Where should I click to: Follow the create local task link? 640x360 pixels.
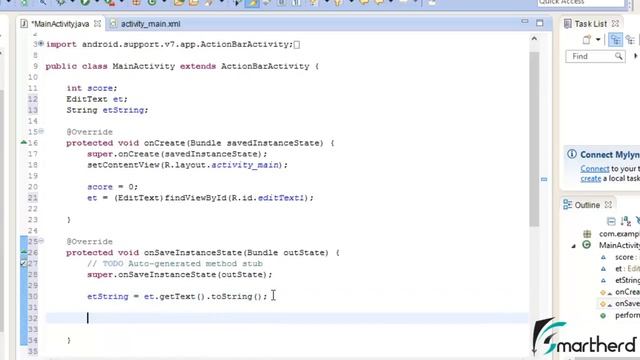coord(591,178)
